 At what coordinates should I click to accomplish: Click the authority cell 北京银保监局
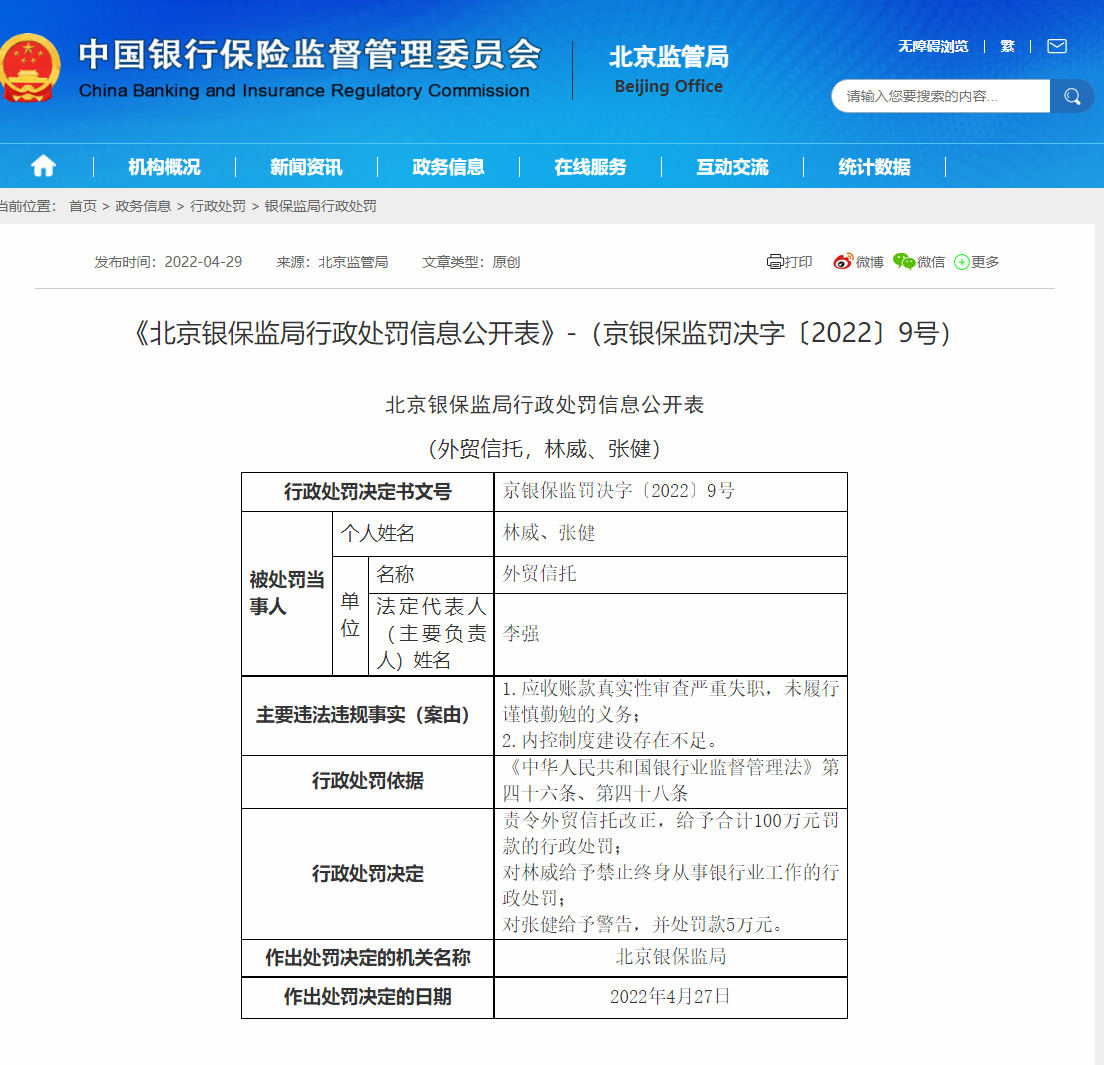[x=670, y=957]
